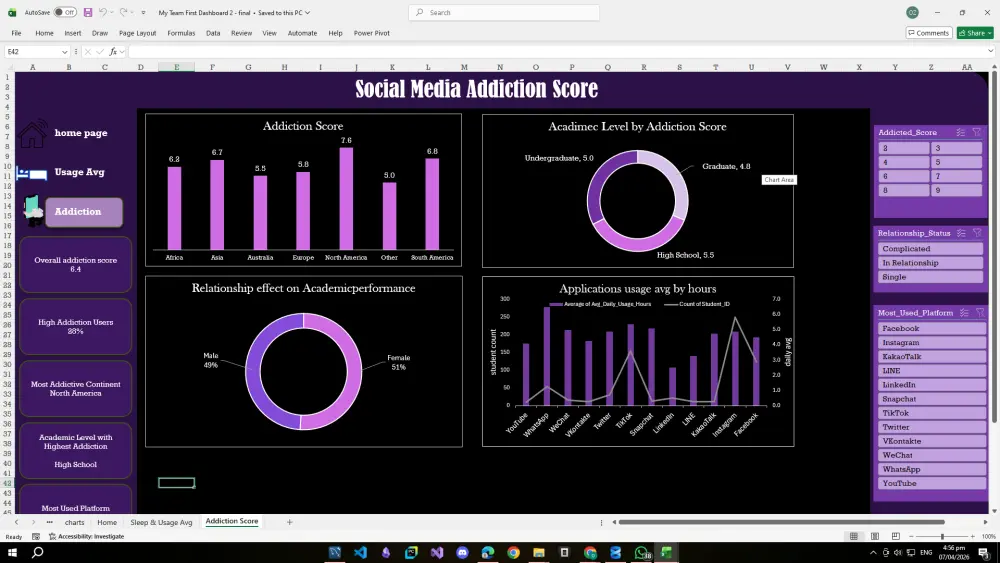The height and width of the screenshot is (563, 1000).
Task: Click the Comments button
Action: [x=929, y=33]
